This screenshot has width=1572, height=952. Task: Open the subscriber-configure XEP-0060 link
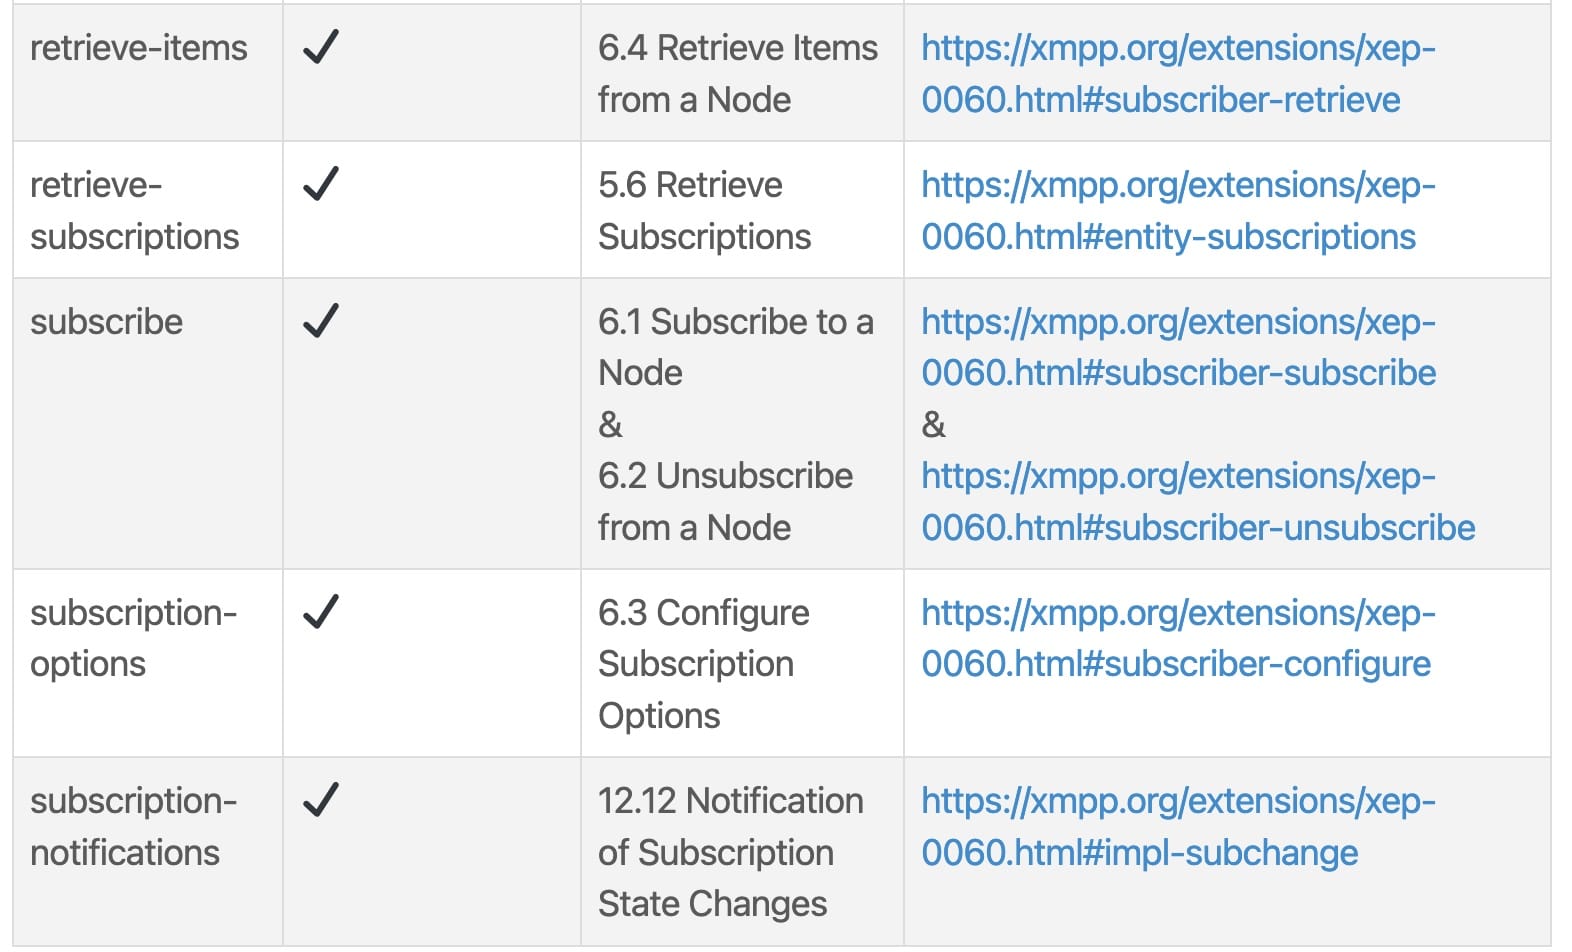[x=1177, y=638]
